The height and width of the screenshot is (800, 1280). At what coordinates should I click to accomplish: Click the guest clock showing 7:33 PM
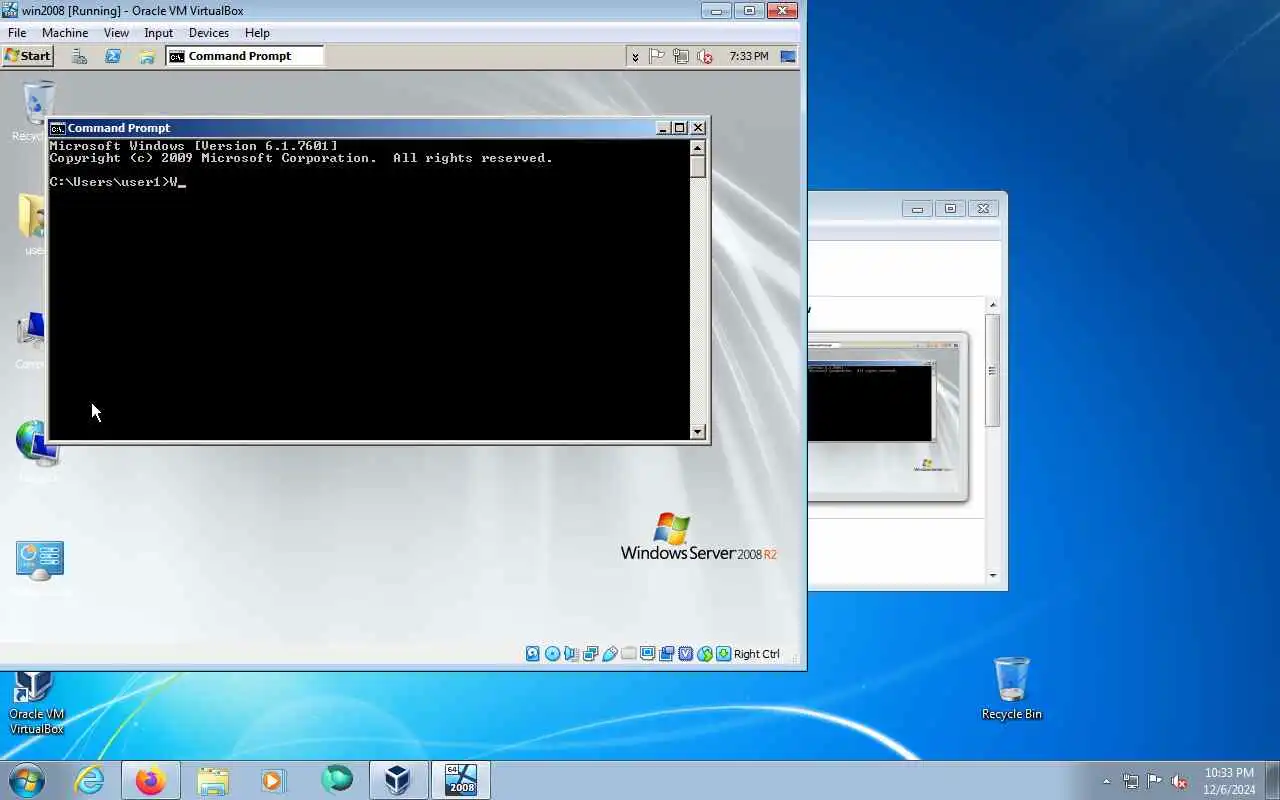pos(749,56)
